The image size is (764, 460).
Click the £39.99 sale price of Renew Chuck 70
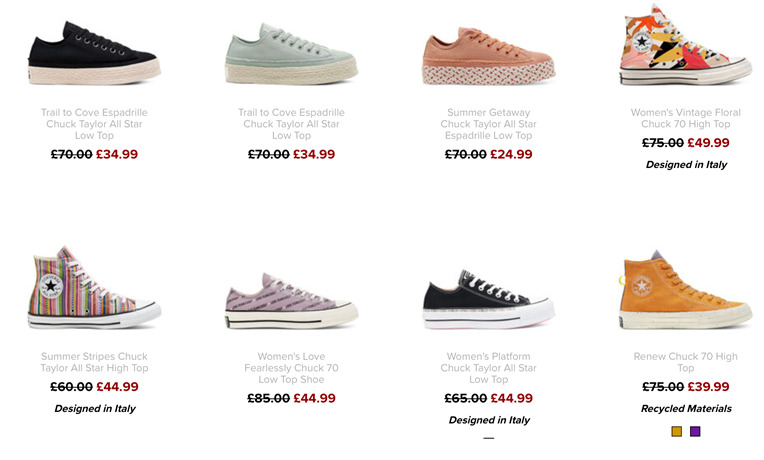708,387
